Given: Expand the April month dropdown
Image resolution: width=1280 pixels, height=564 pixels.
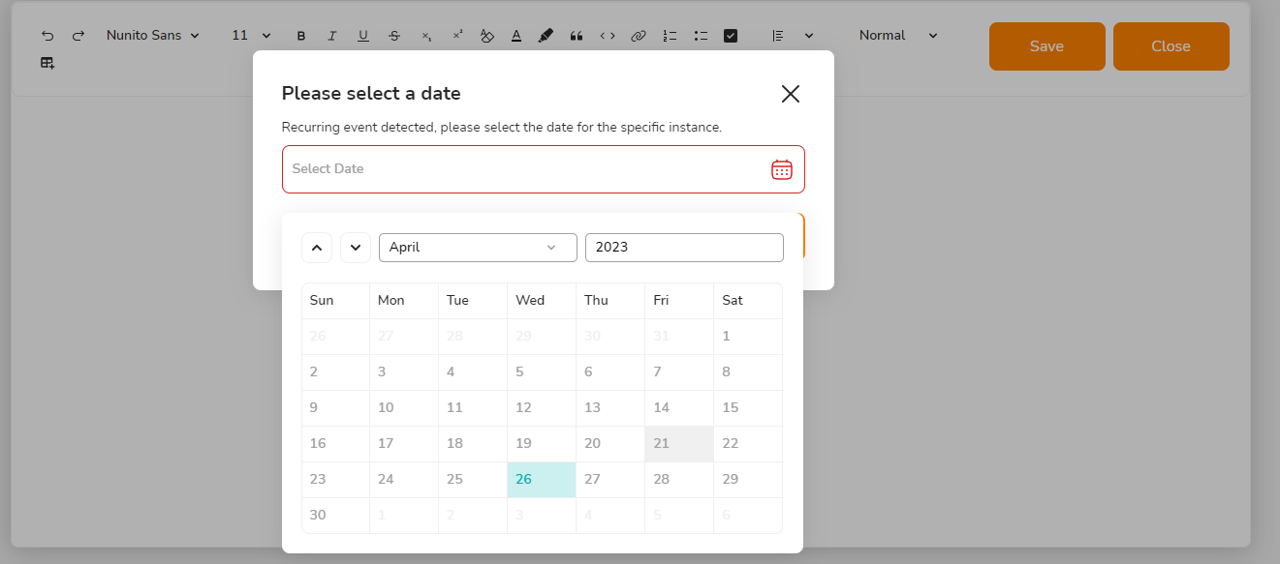Looking at the screenshot, I should point(478,247).
